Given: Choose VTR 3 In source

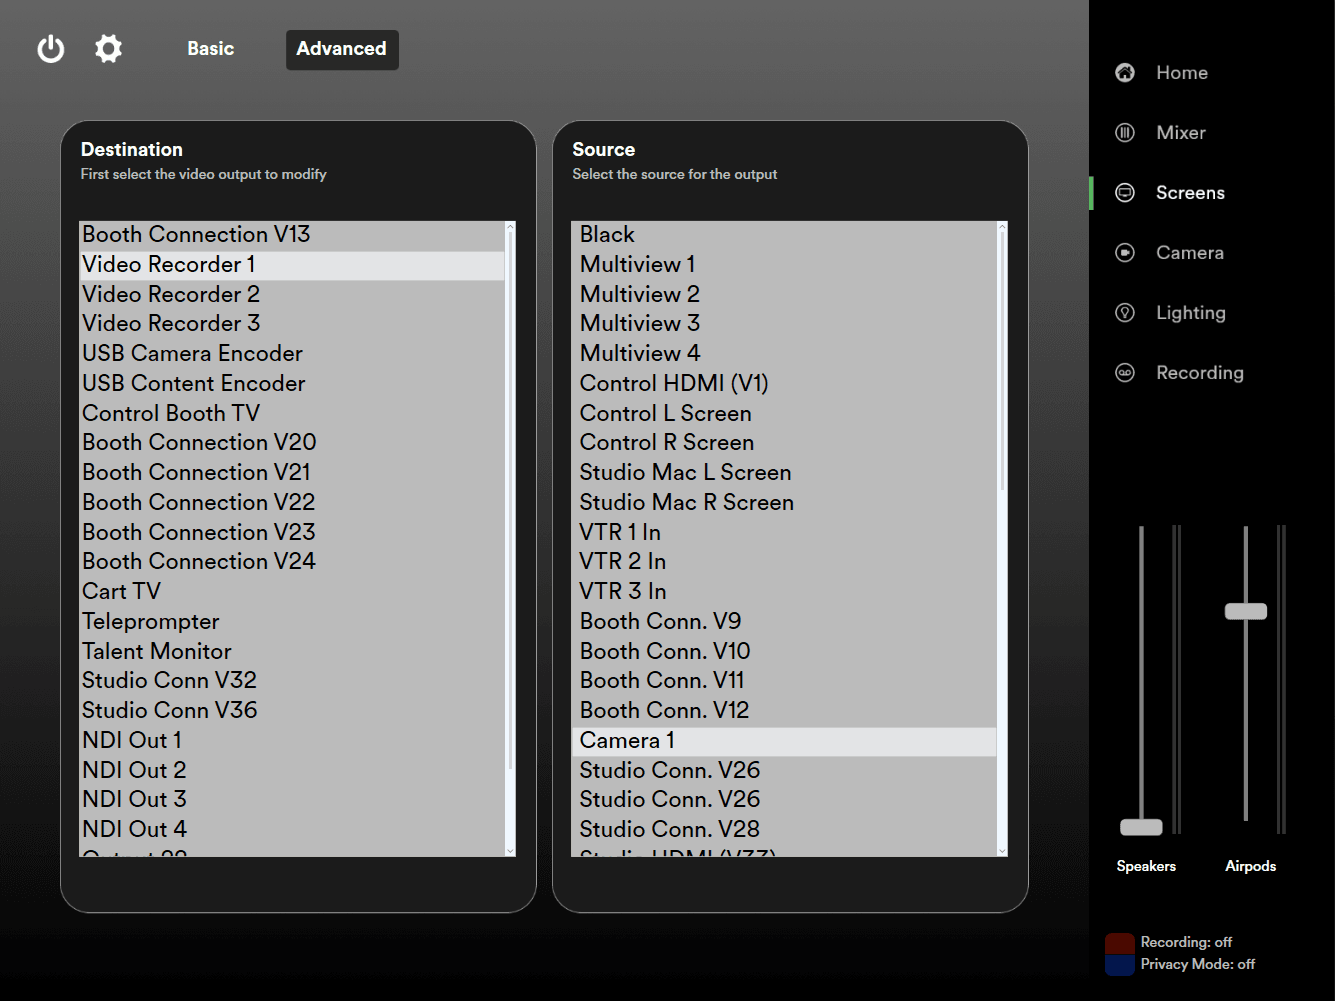Looking at the screenshot, I should 784,592.
